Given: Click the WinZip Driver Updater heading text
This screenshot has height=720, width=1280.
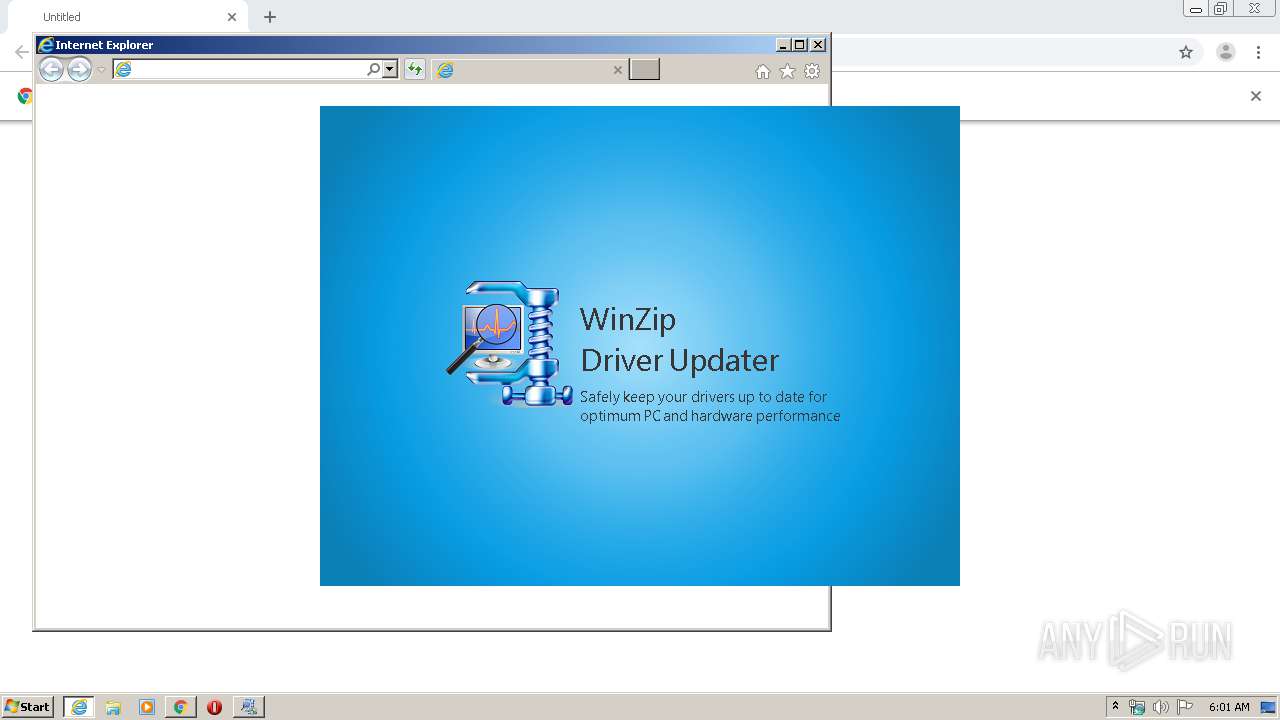Looking at the screenshot, I should point(679,340).
